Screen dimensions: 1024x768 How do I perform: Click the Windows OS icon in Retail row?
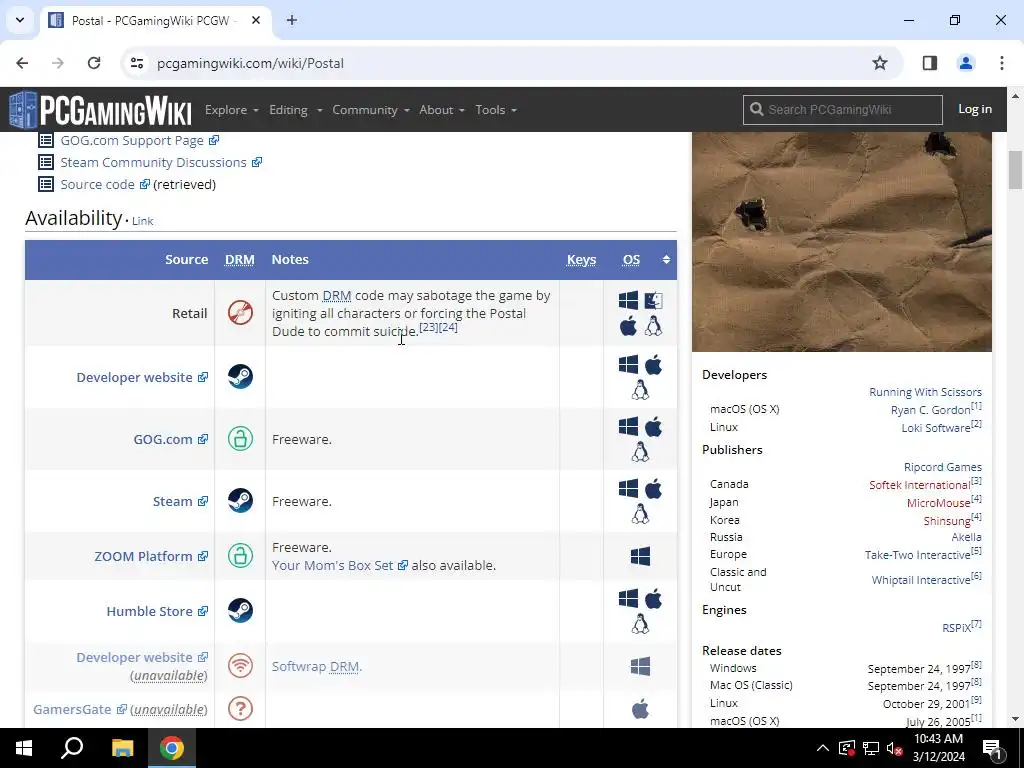pyautogui.click(x=628, y=300)
